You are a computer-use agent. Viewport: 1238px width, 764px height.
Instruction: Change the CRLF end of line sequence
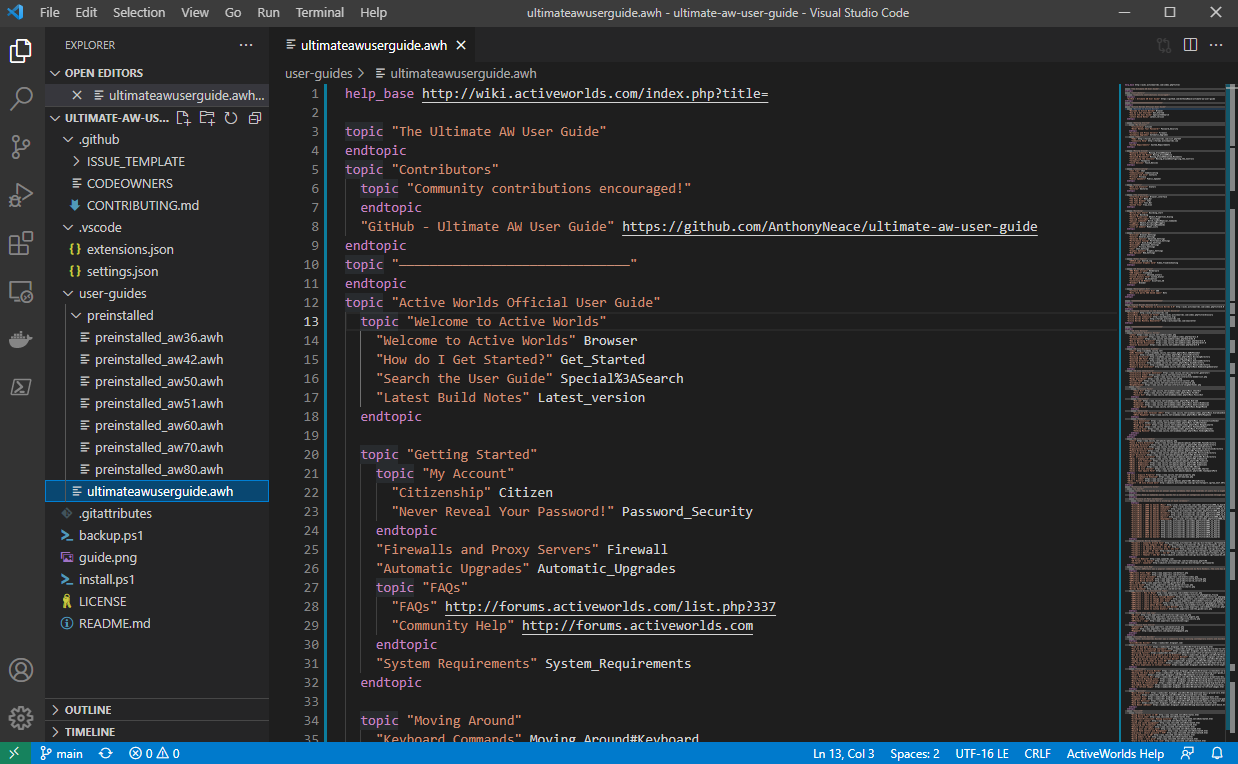1037,753
